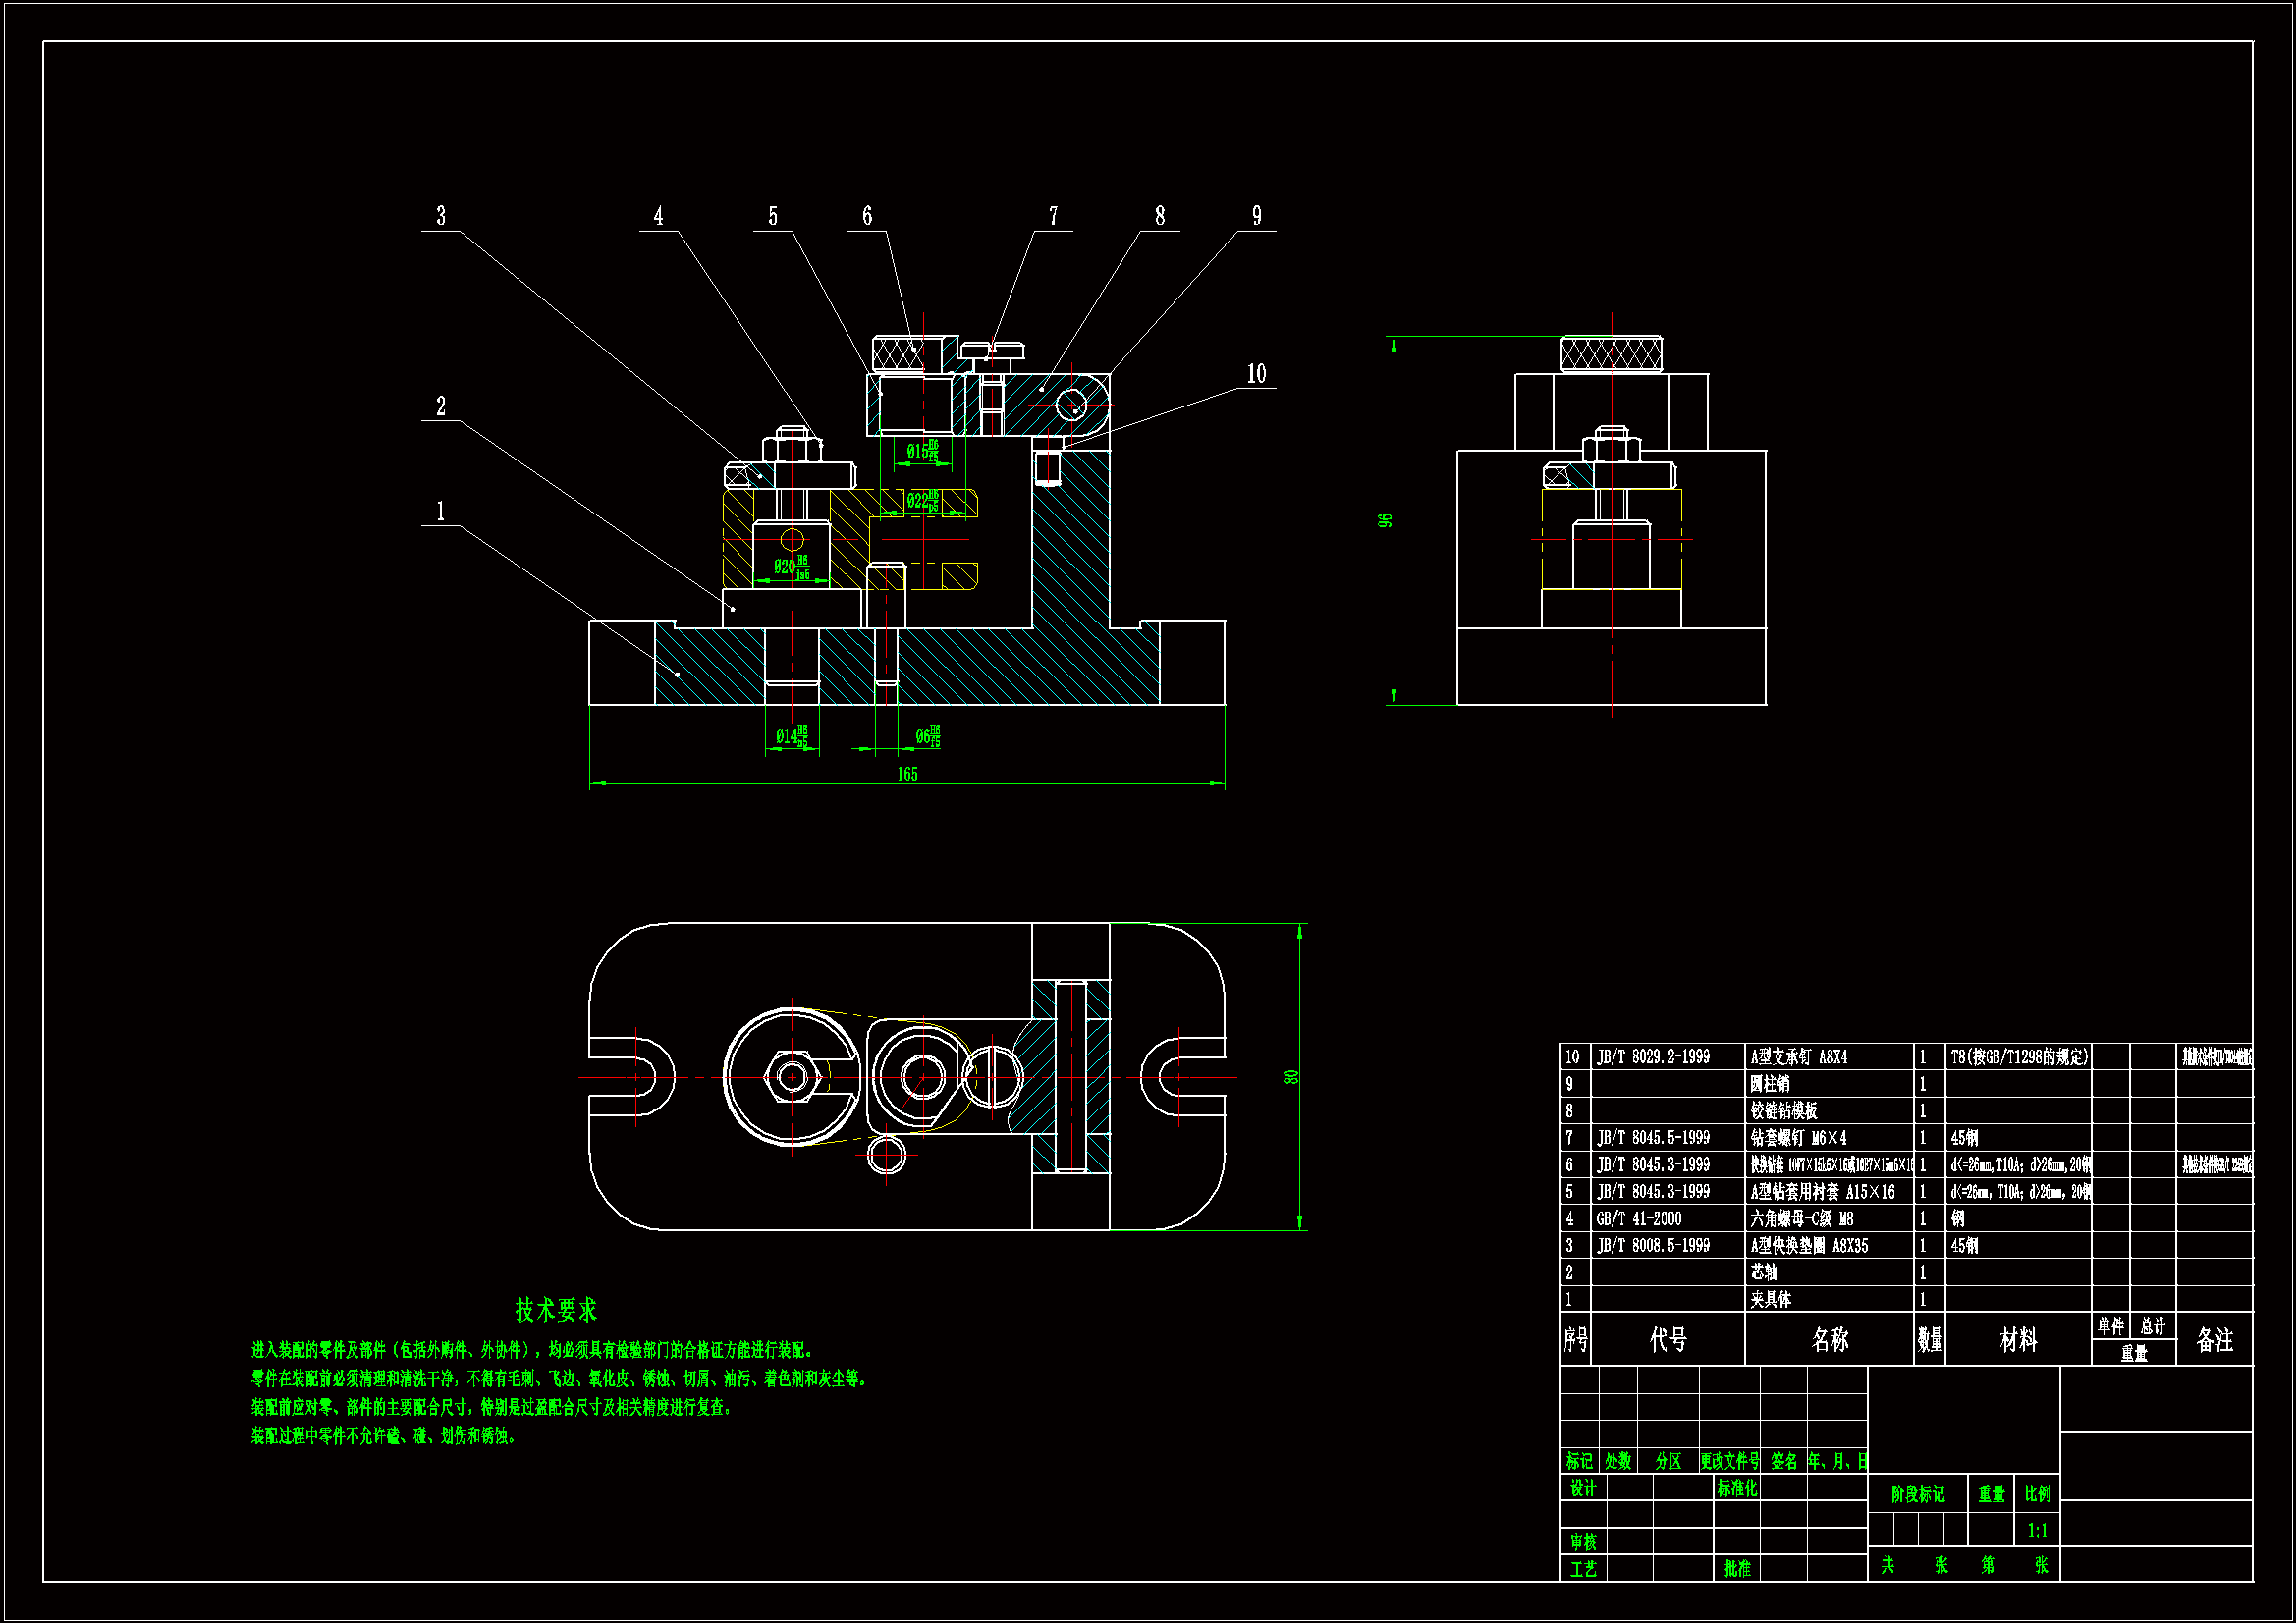Select the 夹具体 cell in the parts list
Image resolution: width=2296 pixels, height=1623 pixels.
pos(1771,1299)
